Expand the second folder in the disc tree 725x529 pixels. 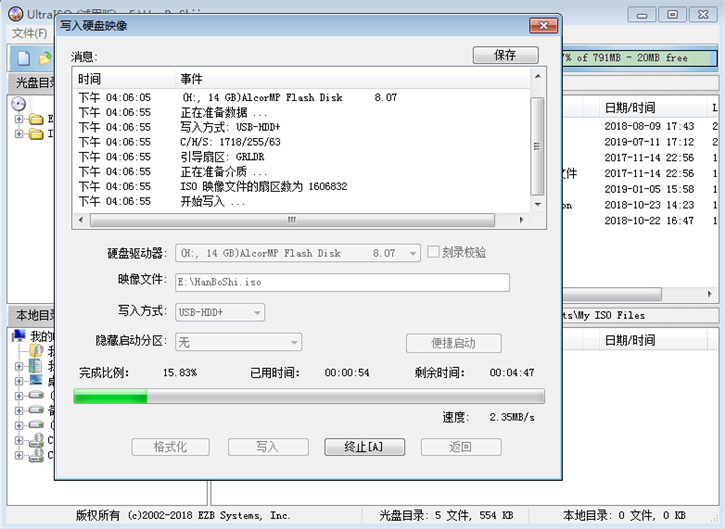click(x=18, y=134)
